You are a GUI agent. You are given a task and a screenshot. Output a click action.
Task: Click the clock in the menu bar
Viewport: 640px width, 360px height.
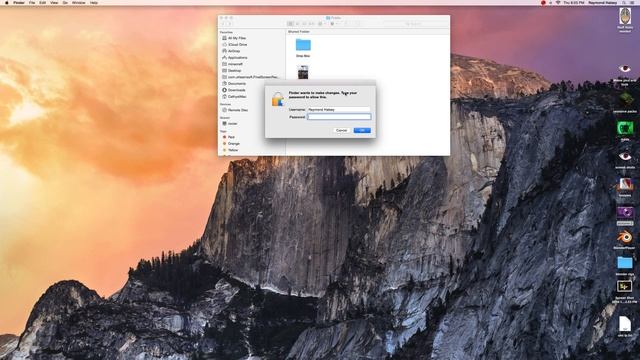click(x=573, y=2)
